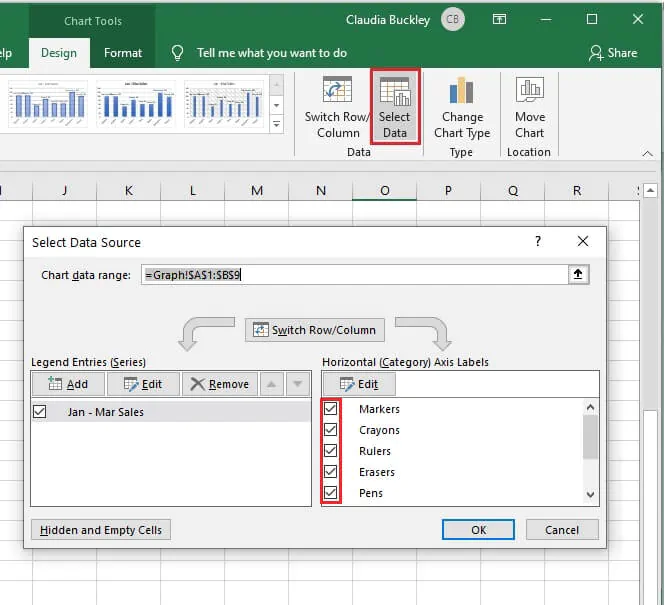Image resolution: width=665 pixels, height=605 pixels.
Task: Open the Design tab
Action: [x=59, y=53]
